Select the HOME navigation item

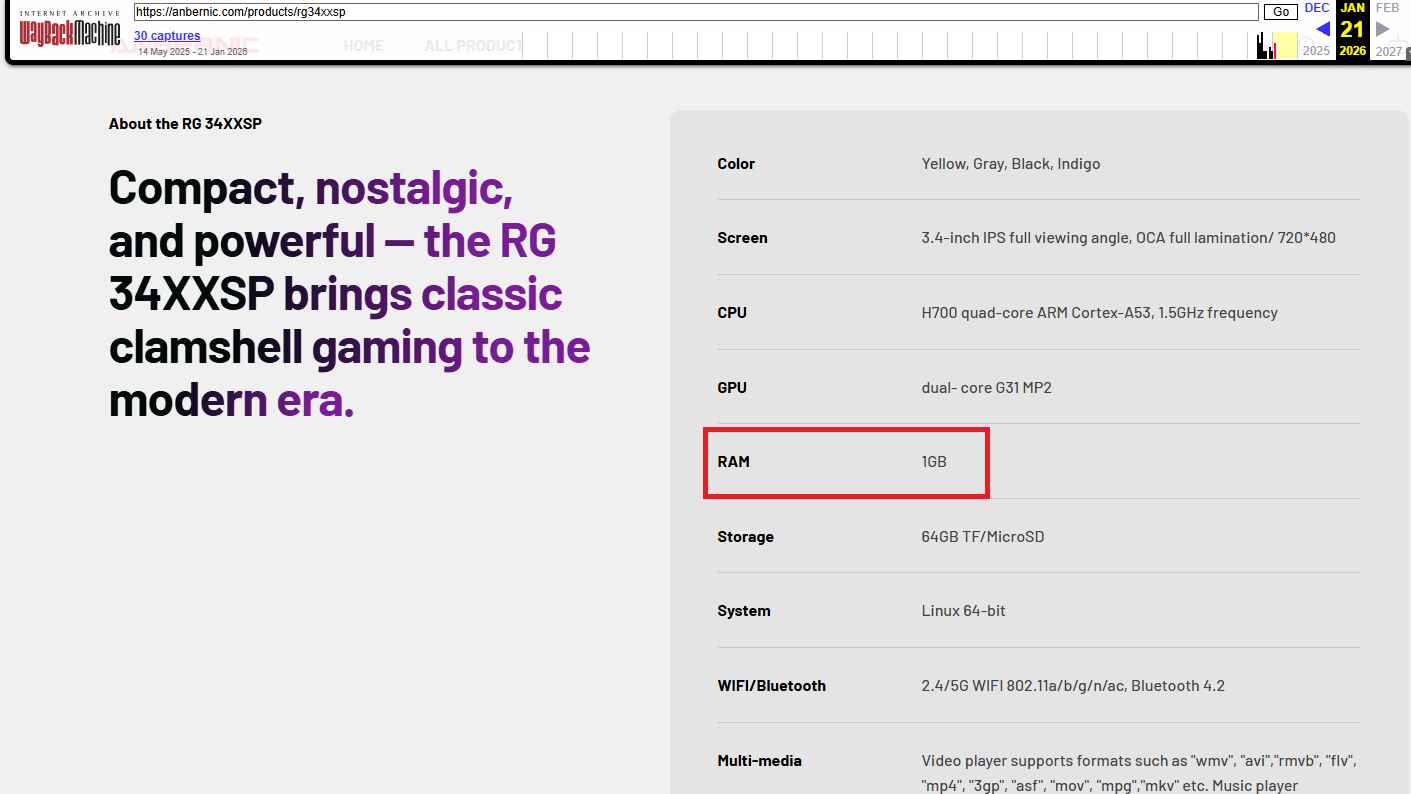(364, 45)
